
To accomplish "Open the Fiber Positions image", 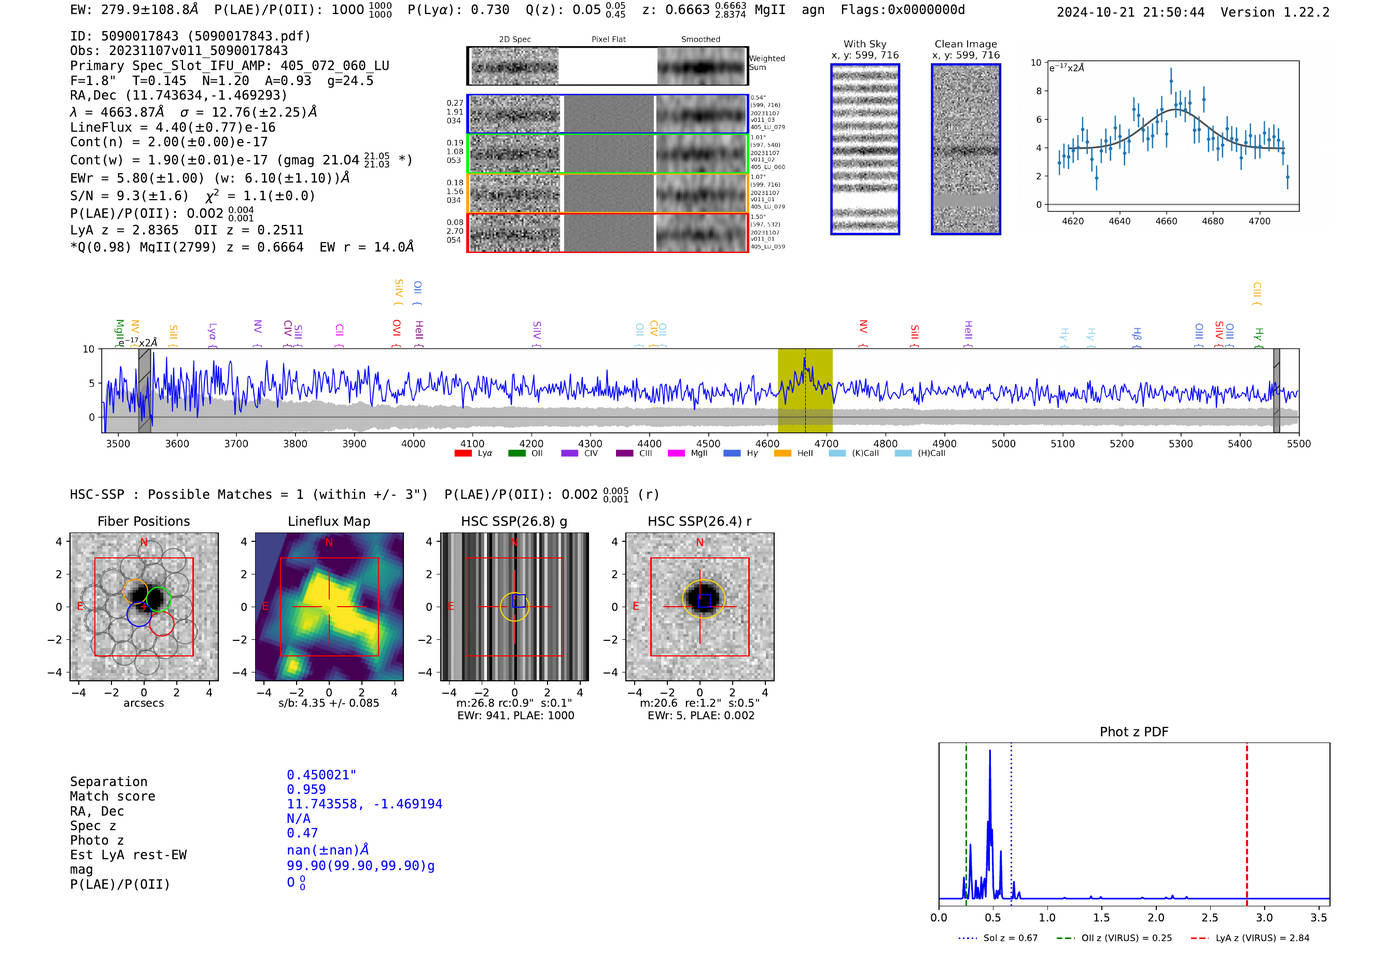I will 144,607.
